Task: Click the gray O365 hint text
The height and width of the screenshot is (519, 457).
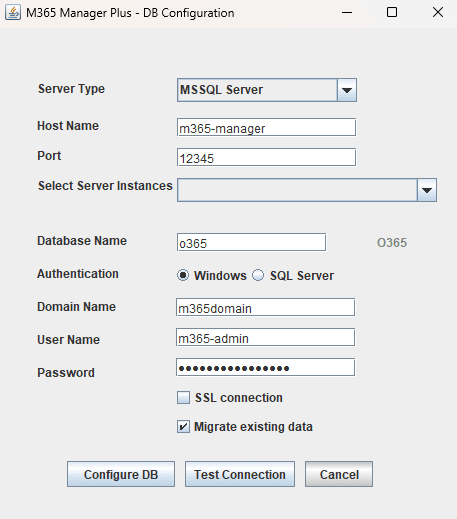Action: (x=392, y=243)
